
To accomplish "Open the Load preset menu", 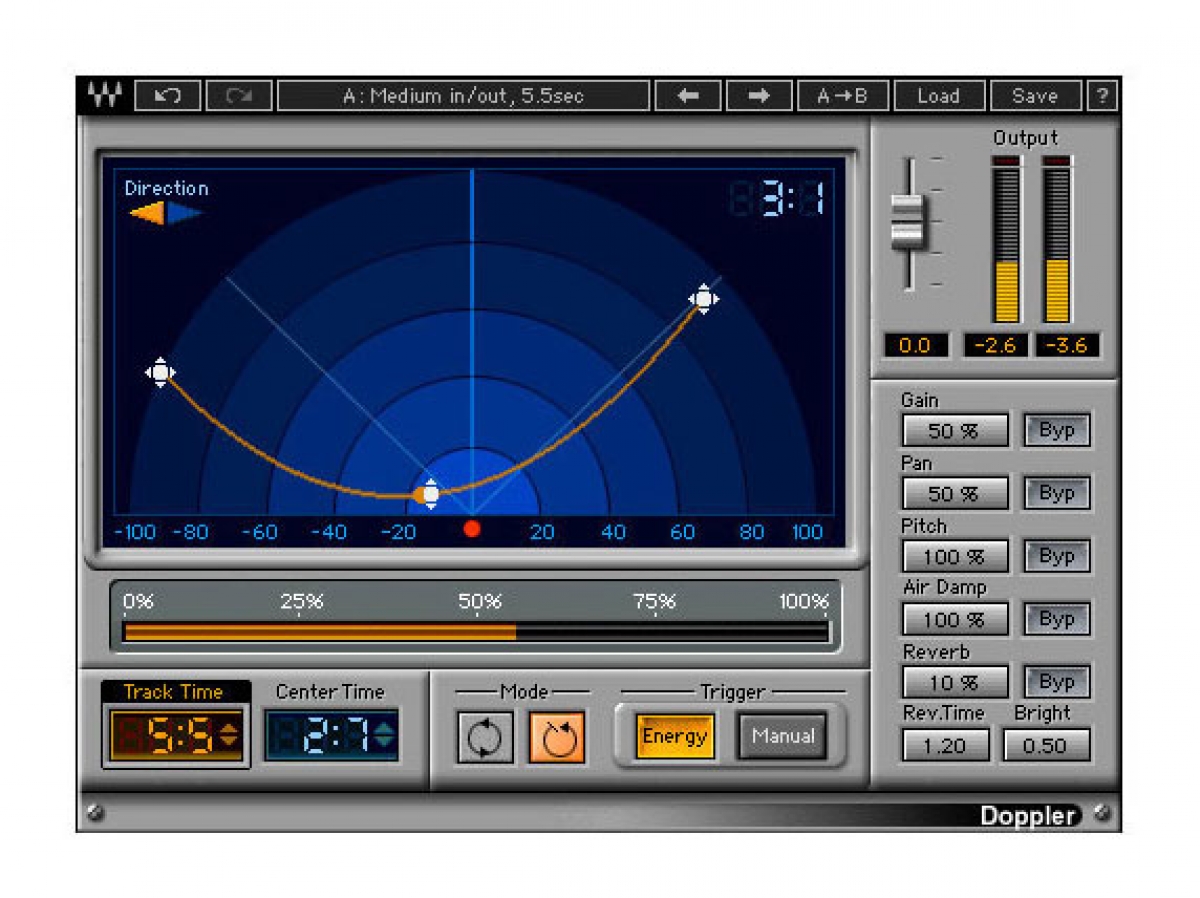I will click(938, 96).
